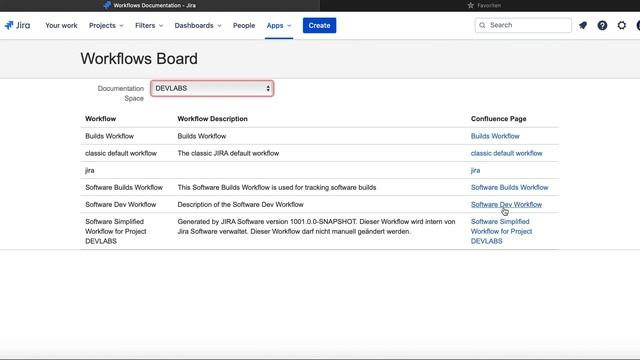Image resolution: width=640 pixels, height=360 pixels.
Task: Click the search magnifier icon
Action: point(482,25)
